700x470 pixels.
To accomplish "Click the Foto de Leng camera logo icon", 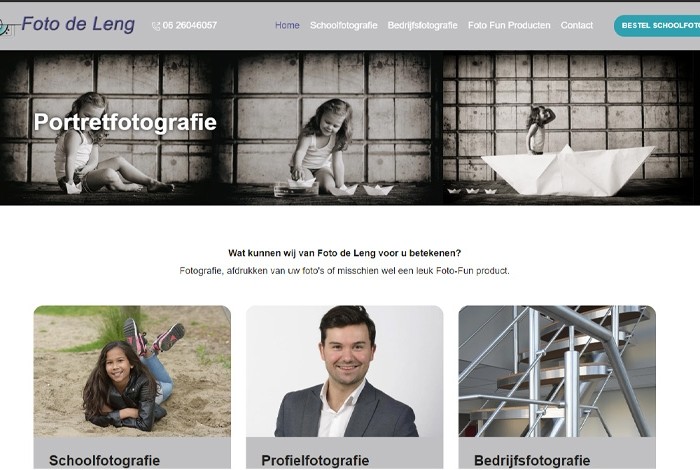I will [x=6, y=28].
